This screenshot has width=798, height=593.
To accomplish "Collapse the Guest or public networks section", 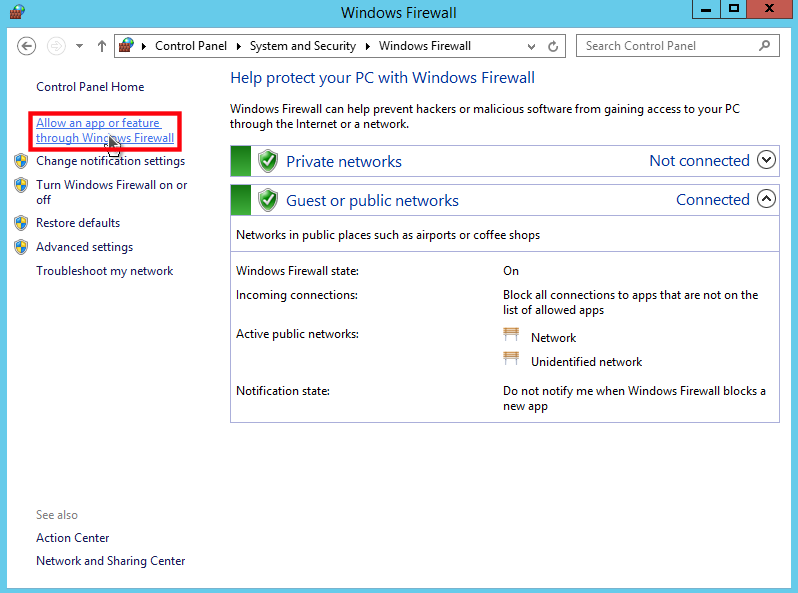I will pyautogui.click(x=766, y=199).
